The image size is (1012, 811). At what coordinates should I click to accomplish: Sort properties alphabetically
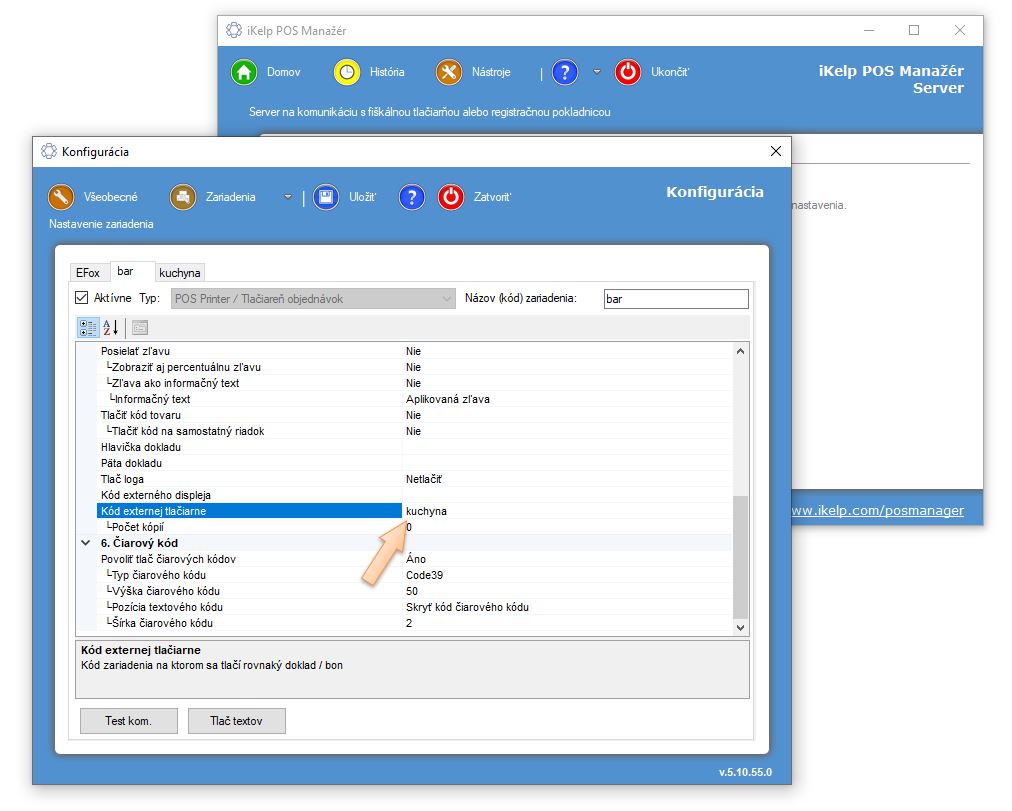[110, 327]
